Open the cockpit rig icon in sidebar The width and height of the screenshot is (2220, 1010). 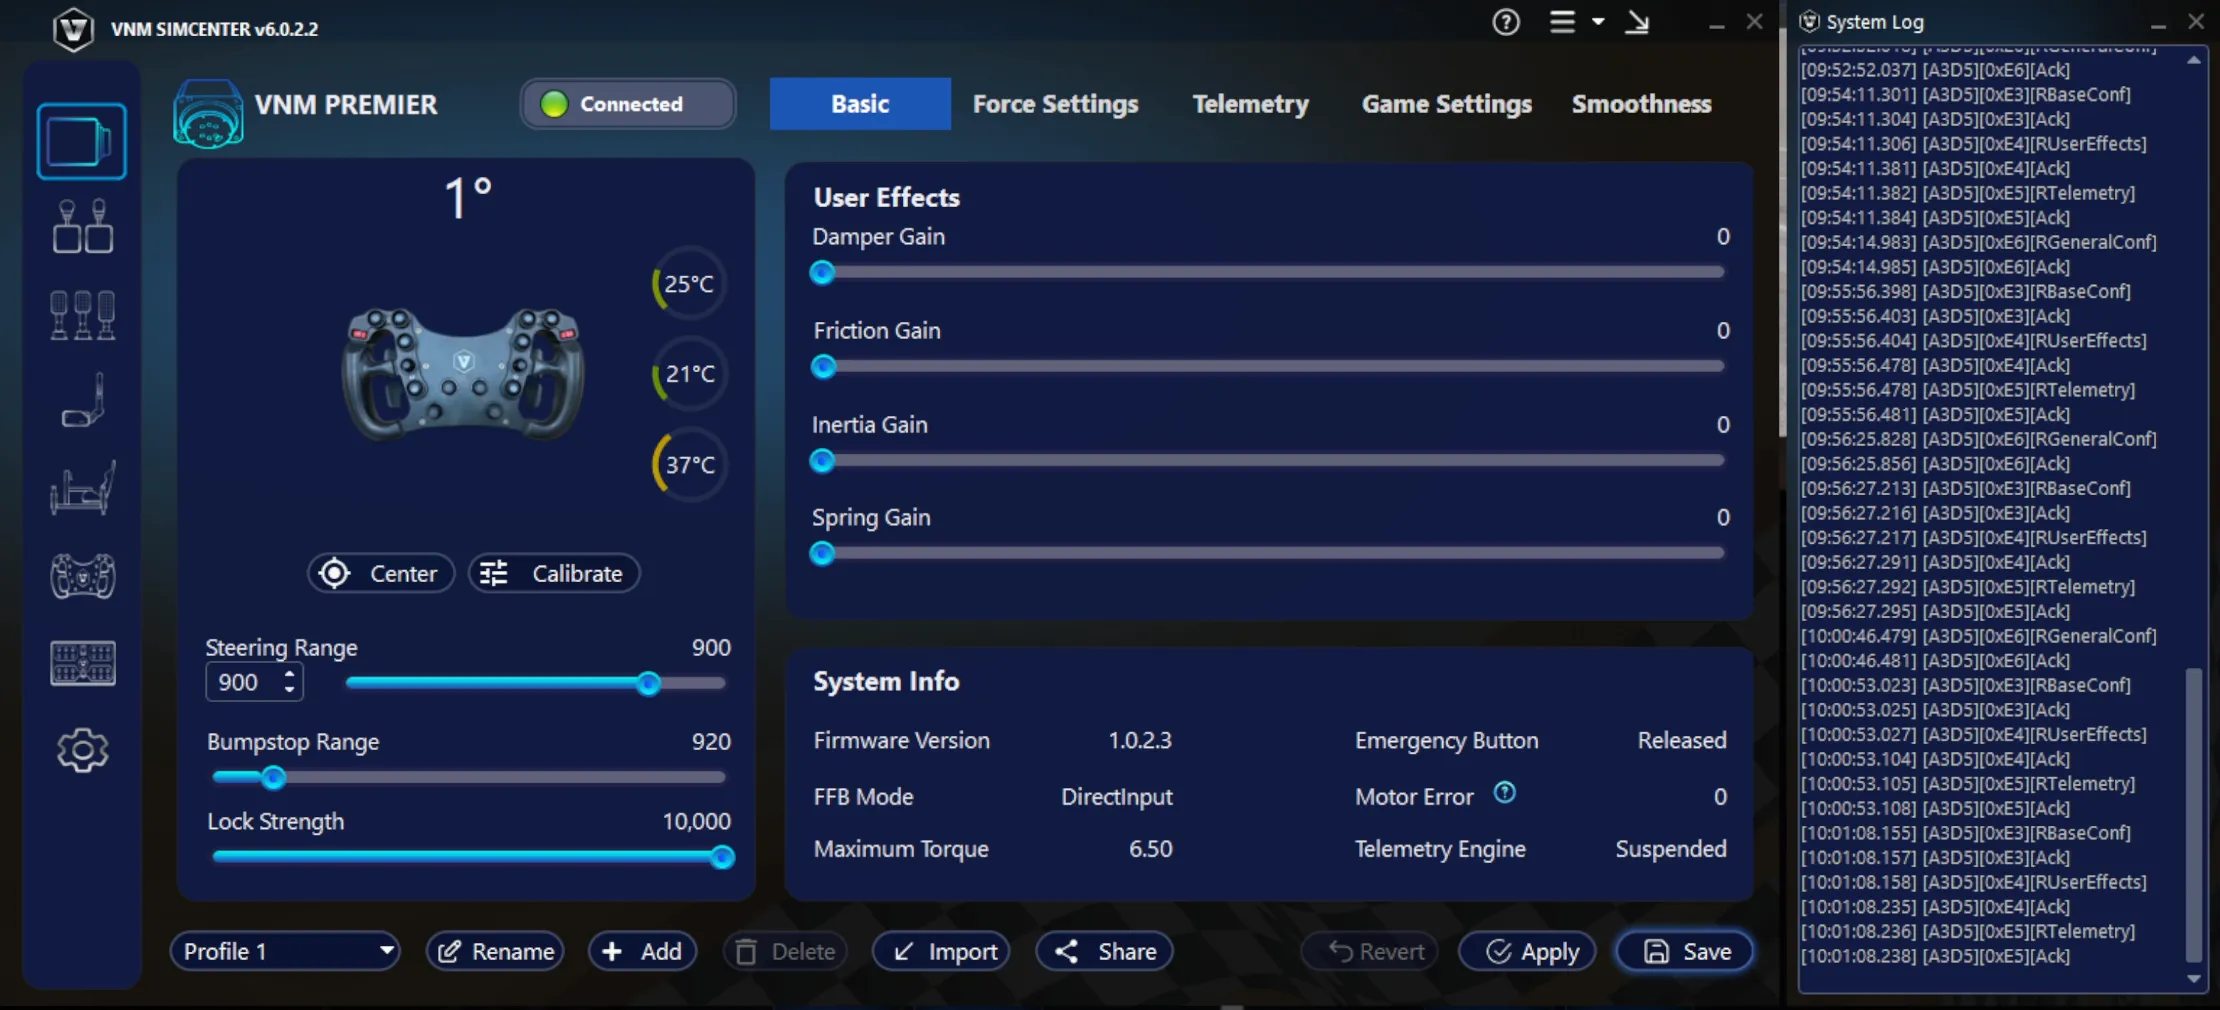pos(82,488)
